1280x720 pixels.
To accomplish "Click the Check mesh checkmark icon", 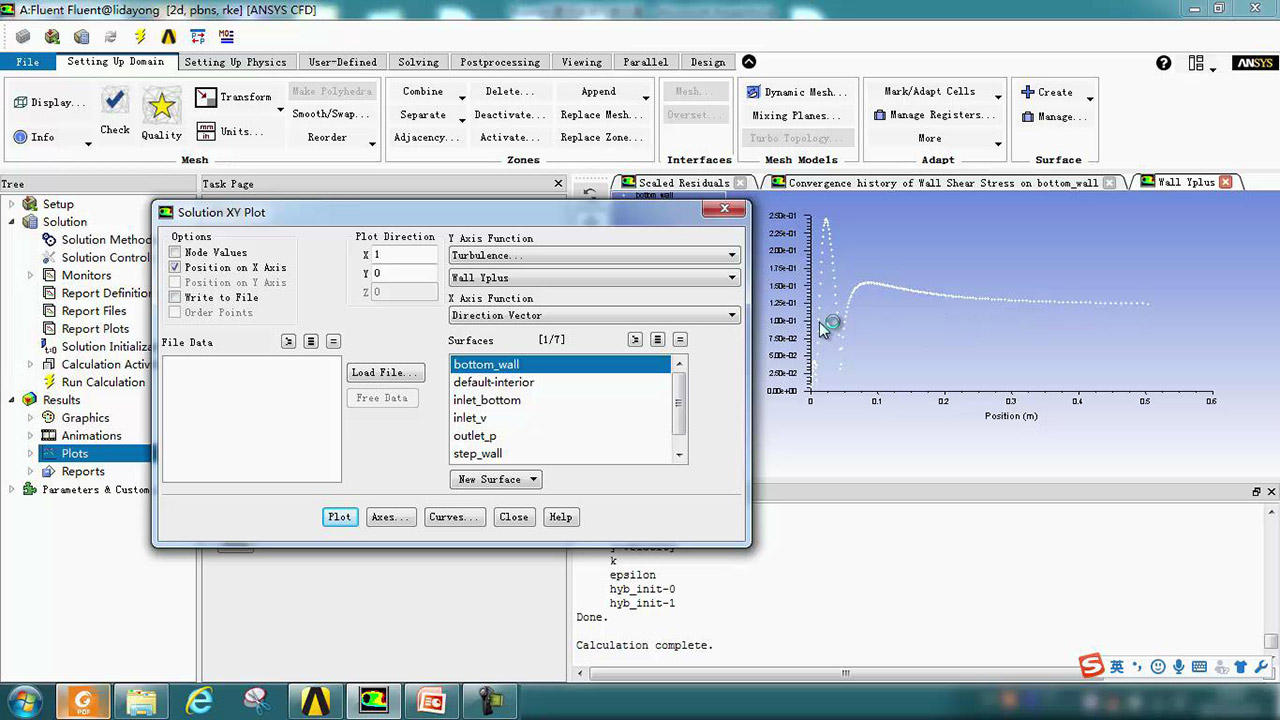I will coord(115,101).
